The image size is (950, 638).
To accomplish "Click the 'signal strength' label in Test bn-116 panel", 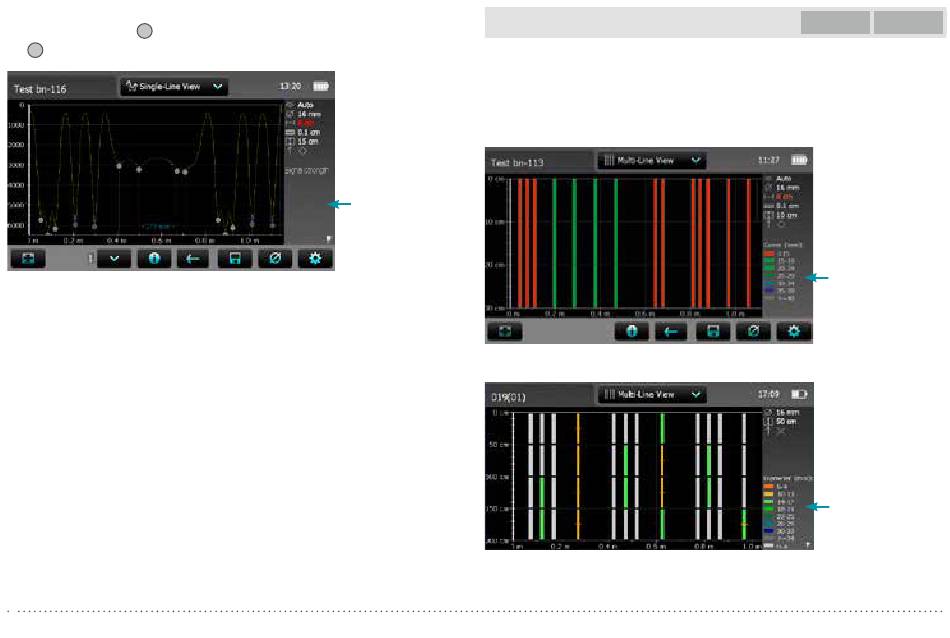I will [307, 171].
